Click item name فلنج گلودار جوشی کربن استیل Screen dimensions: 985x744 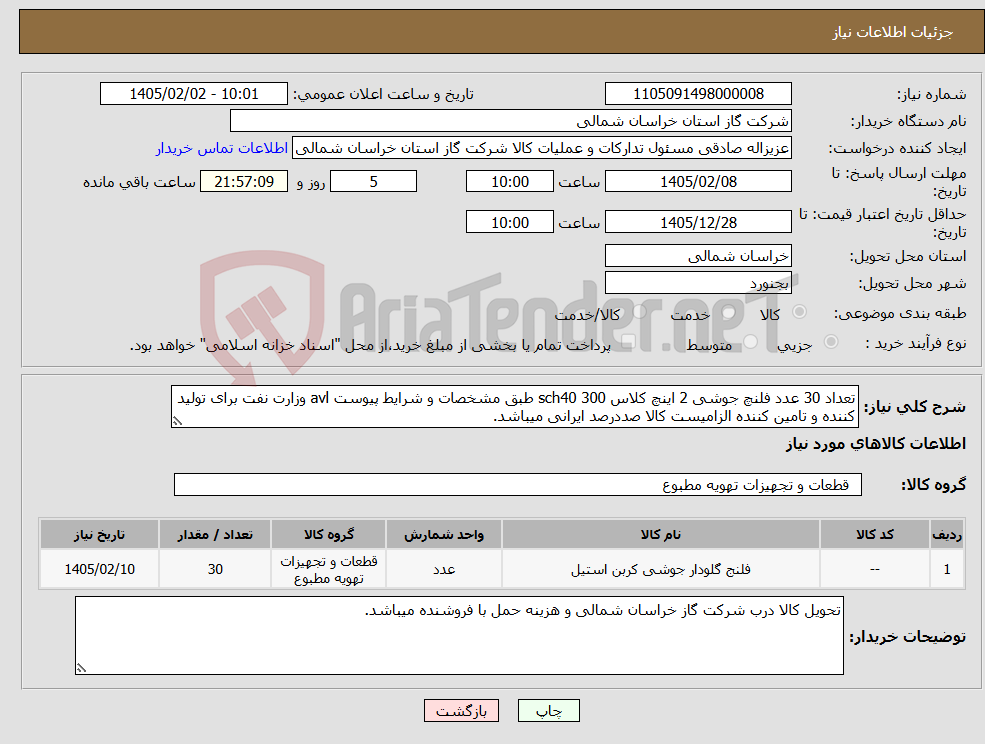tap(660, 569)
